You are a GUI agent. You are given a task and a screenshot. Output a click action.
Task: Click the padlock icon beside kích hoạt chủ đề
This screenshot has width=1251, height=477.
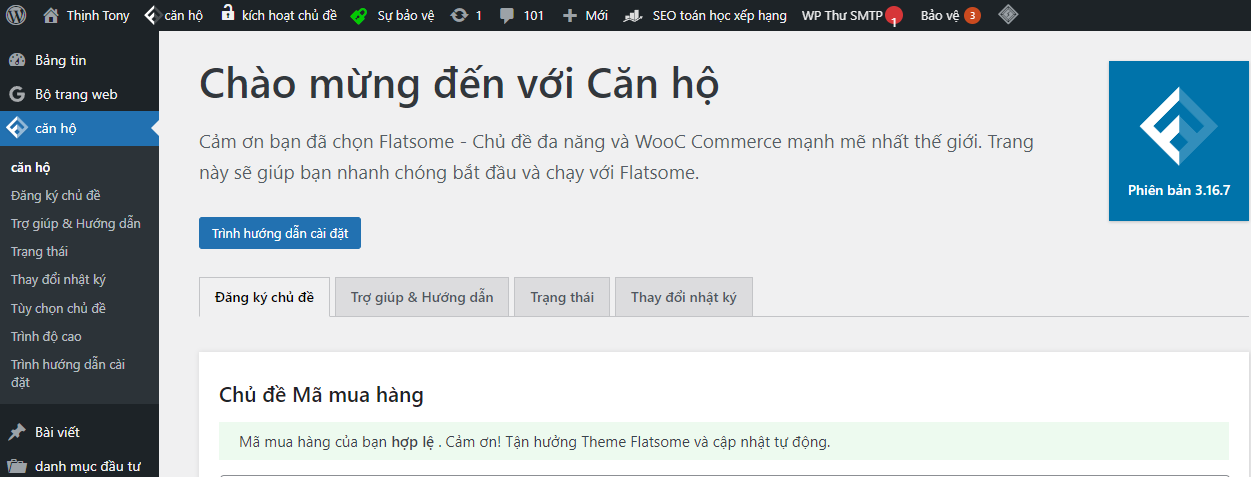click(227, 14)
